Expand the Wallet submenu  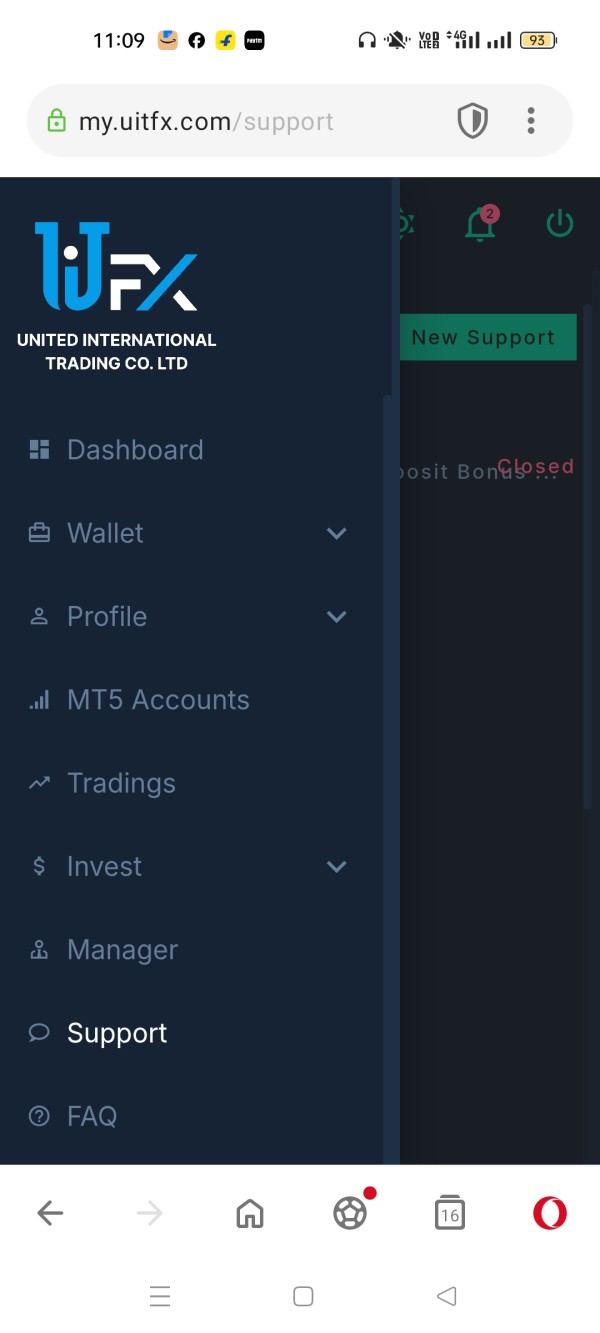click(337, 533)
